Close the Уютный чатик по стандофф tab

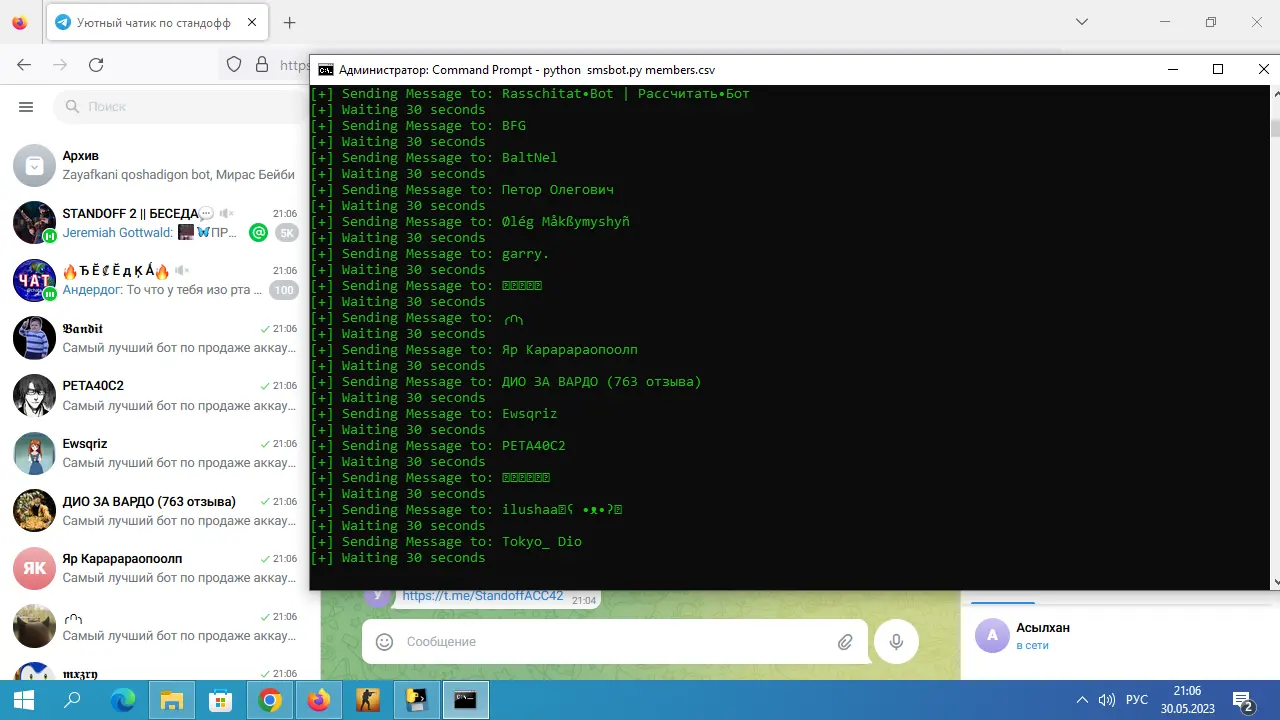(250, 22)
